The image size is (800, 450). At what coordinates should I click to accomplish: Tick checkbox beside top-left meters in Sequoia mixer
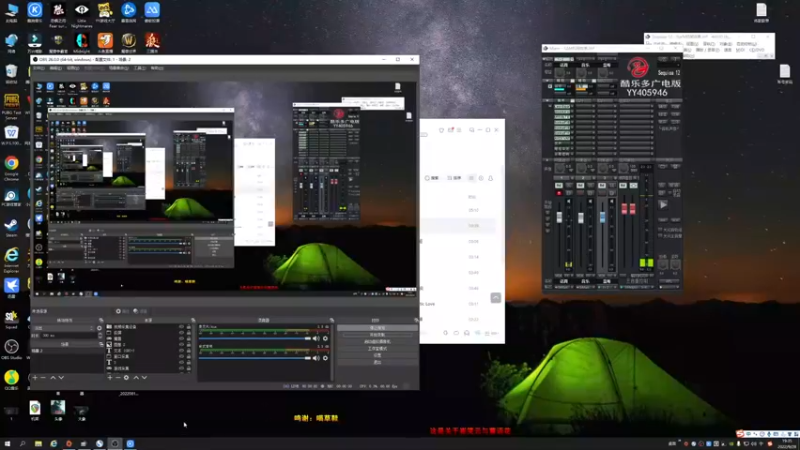coord(550,86)
